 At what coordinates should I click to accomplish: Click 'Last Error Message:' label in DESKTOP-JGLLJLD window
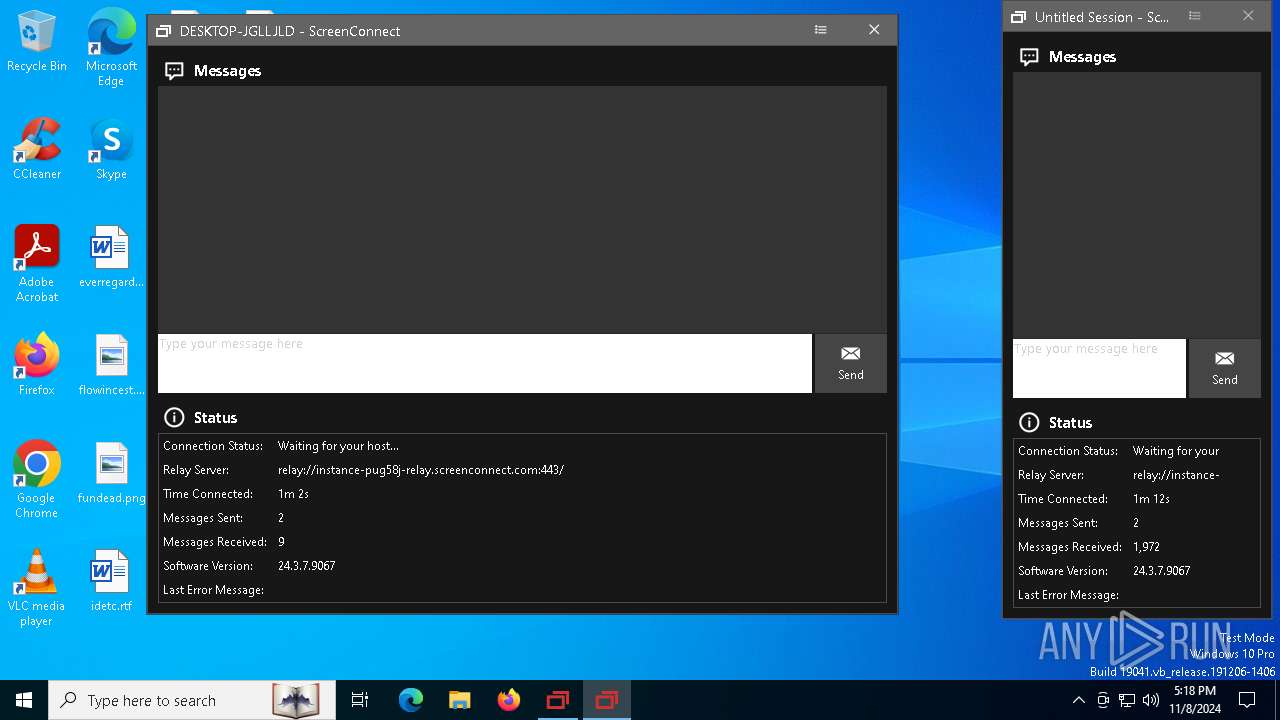coord(213,590)
